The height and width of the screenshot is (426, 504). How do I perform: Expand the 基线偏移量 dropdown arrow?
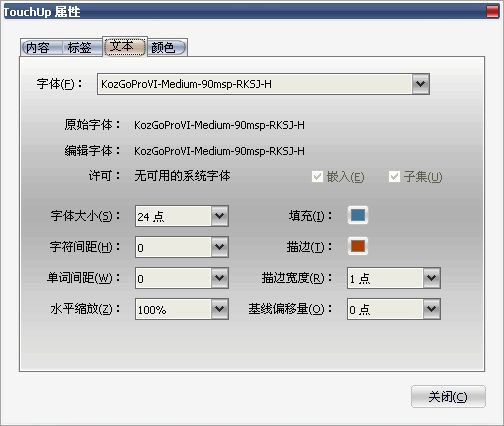click(x=432, y=309)
